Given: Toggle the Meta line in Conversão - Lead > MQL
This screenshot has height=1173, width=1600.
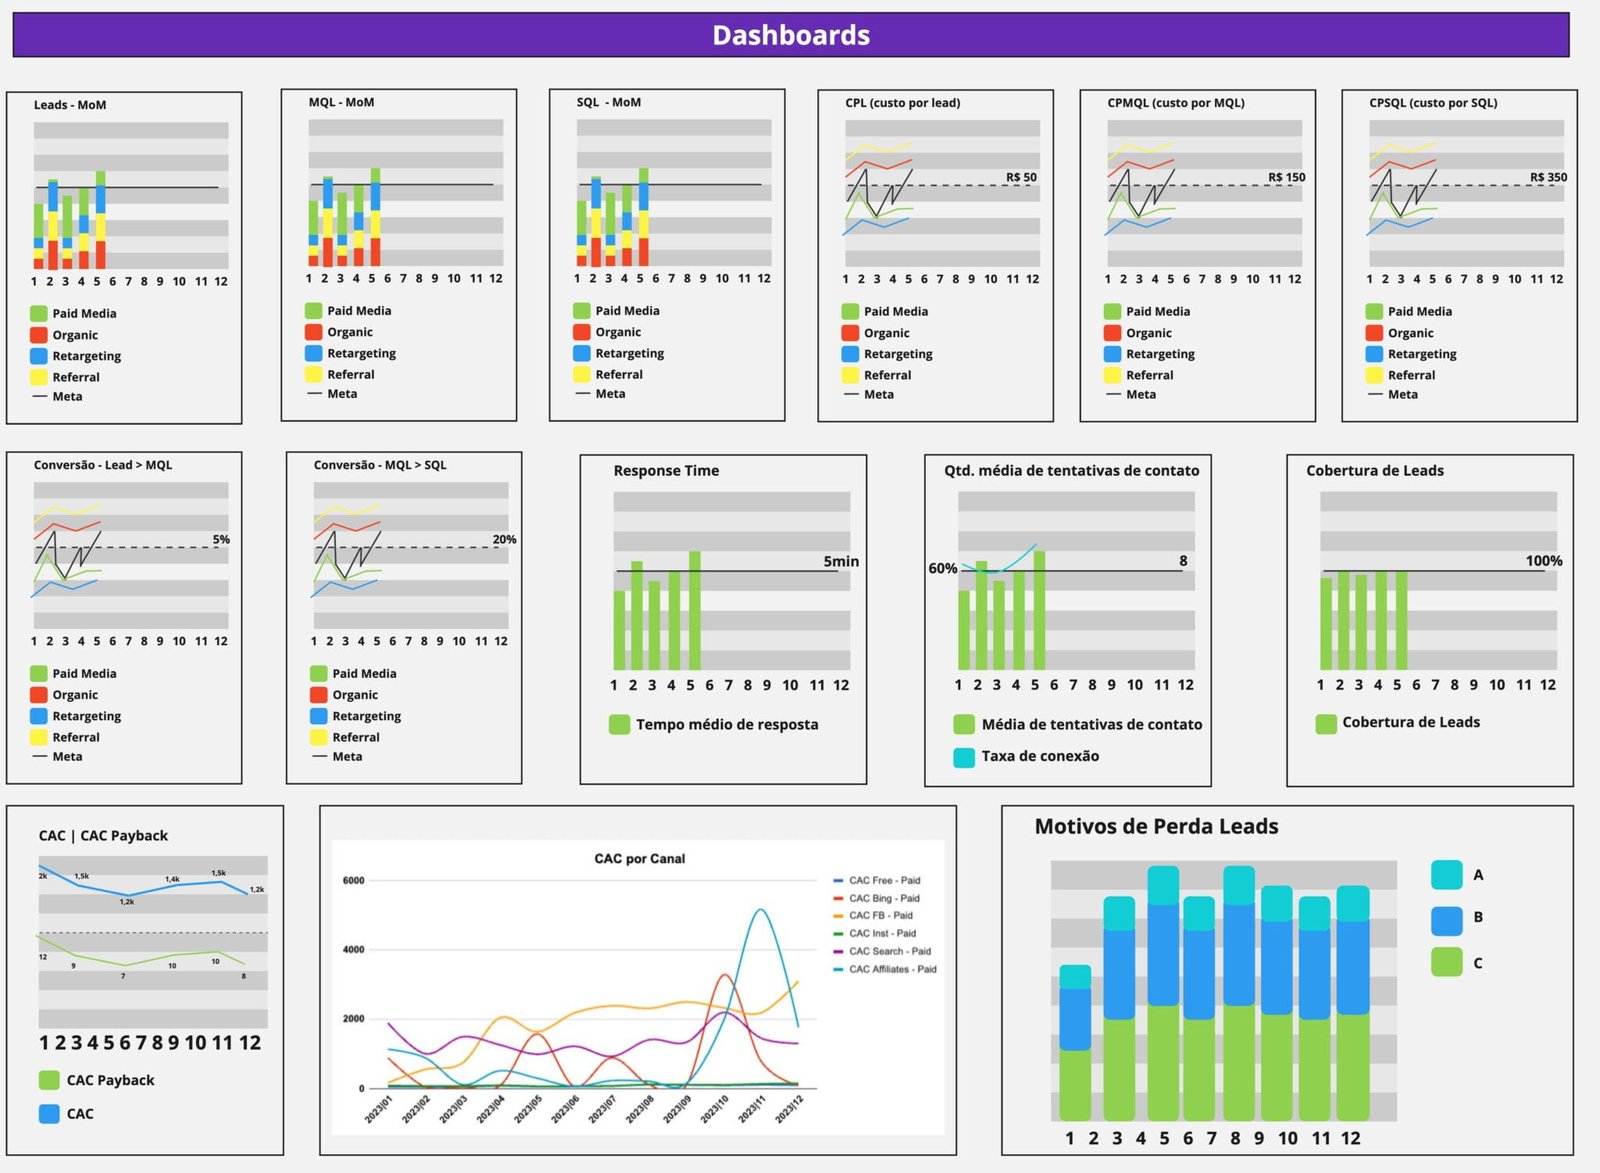Looking at the screenshot, I should 40,756.
